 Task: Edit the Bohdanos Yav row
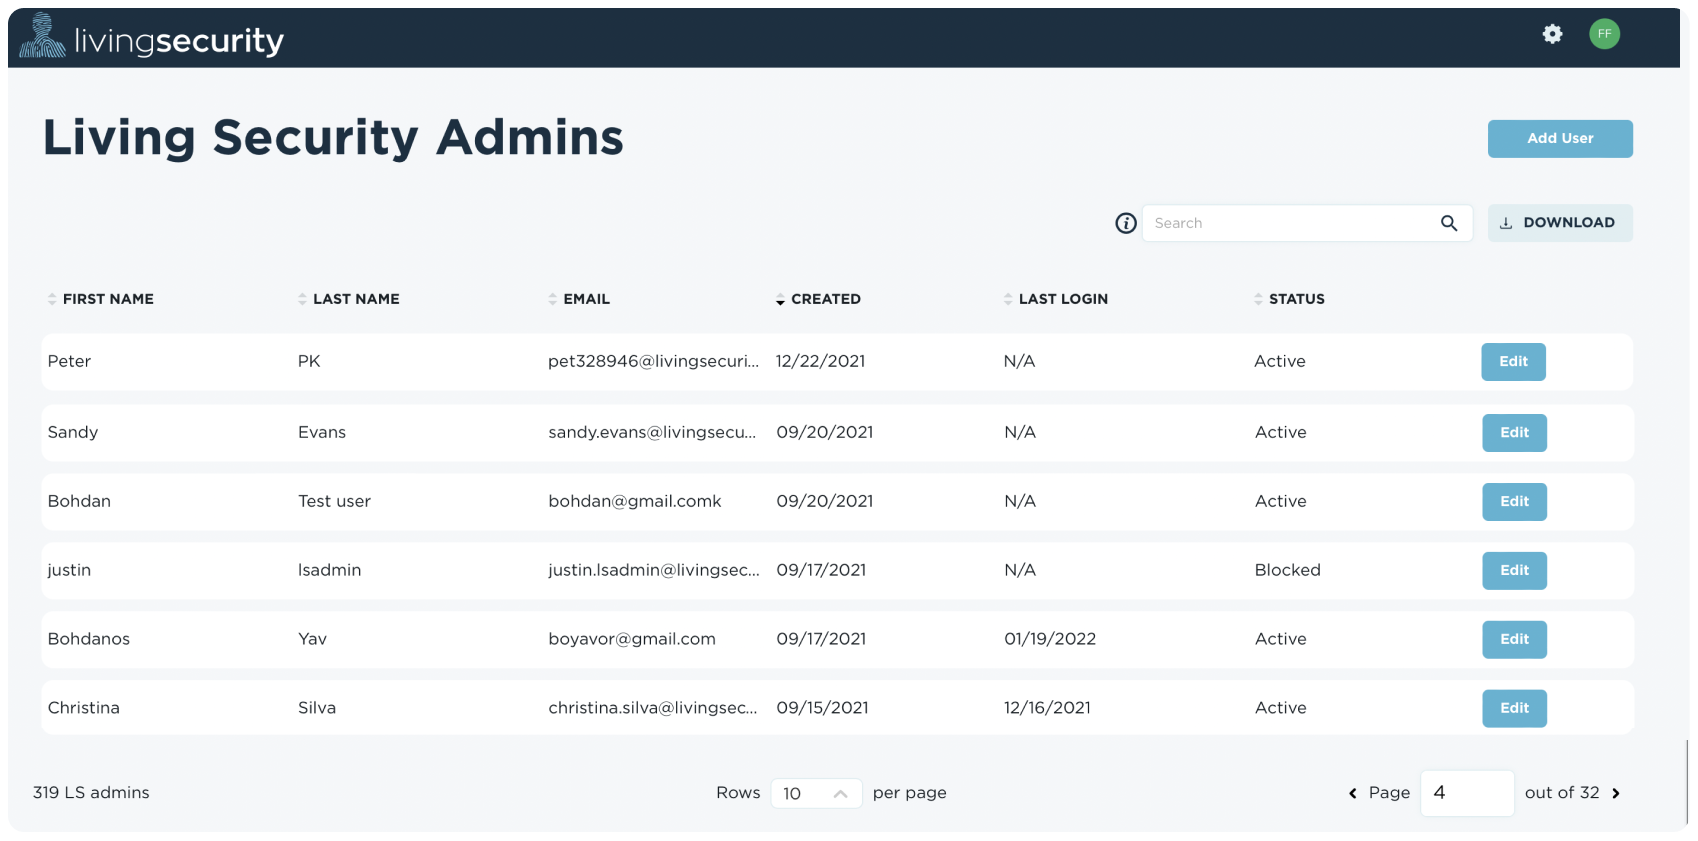coord(1514,640)
